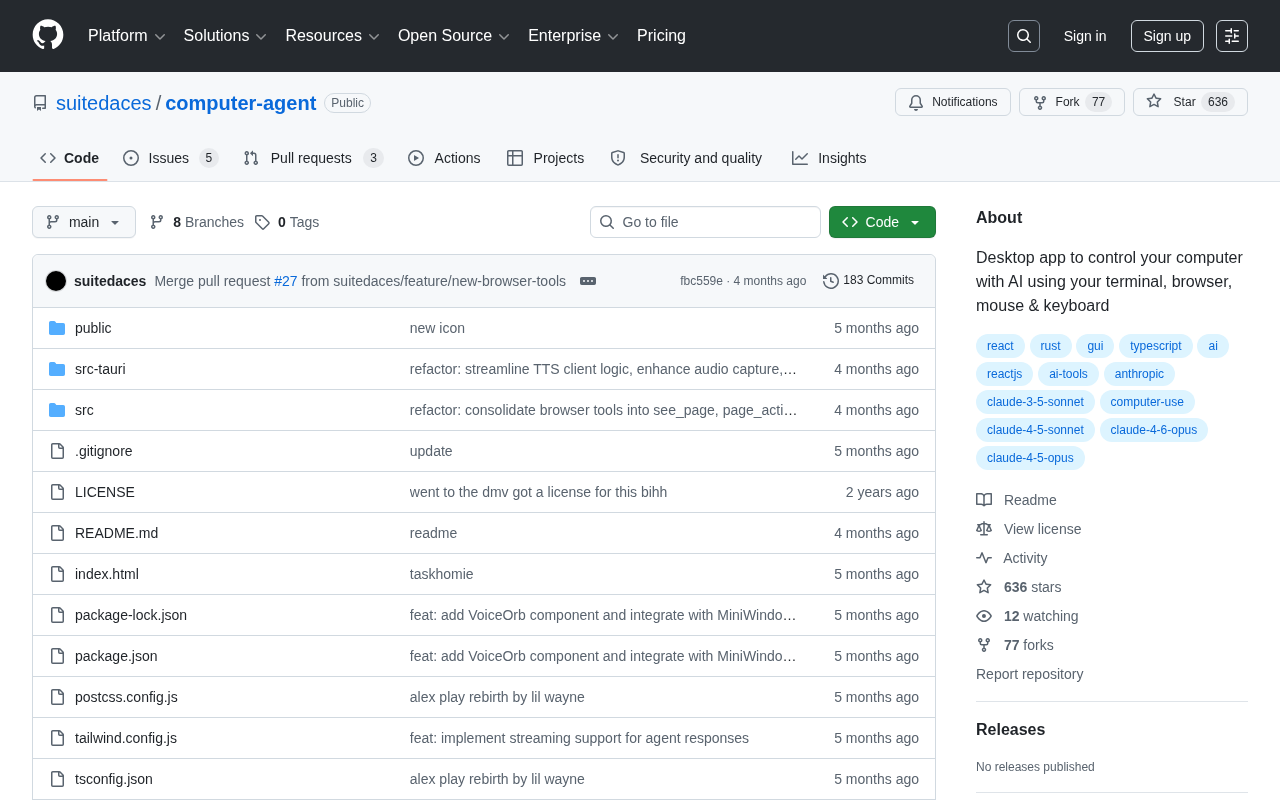Click the file icon beside .gitignore
1280x800 pixels.
pos(57,451)
